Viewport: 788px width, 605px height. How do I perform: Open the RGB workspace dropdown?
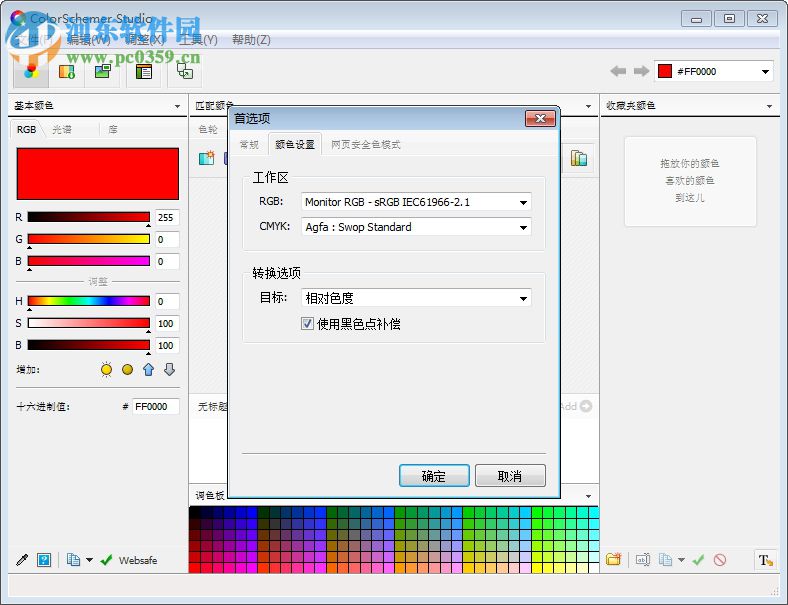[523, 203]
